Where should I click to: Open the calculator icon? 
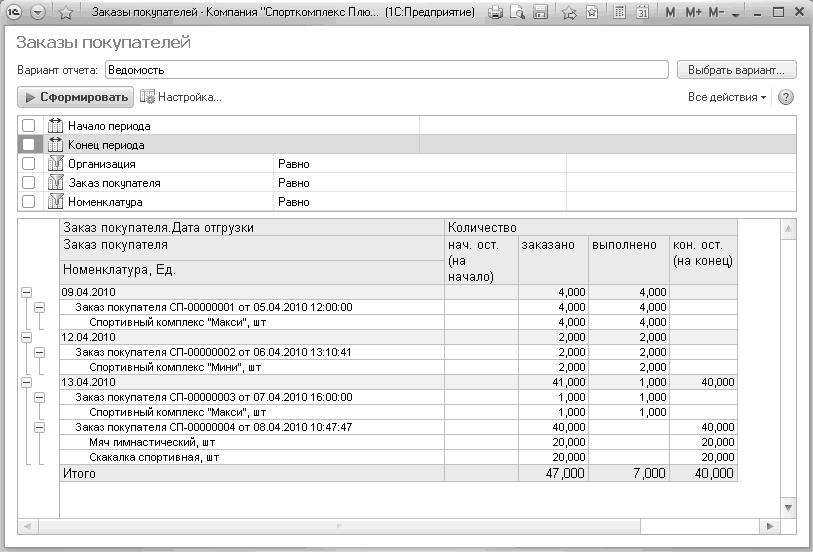tap(619, 12)
